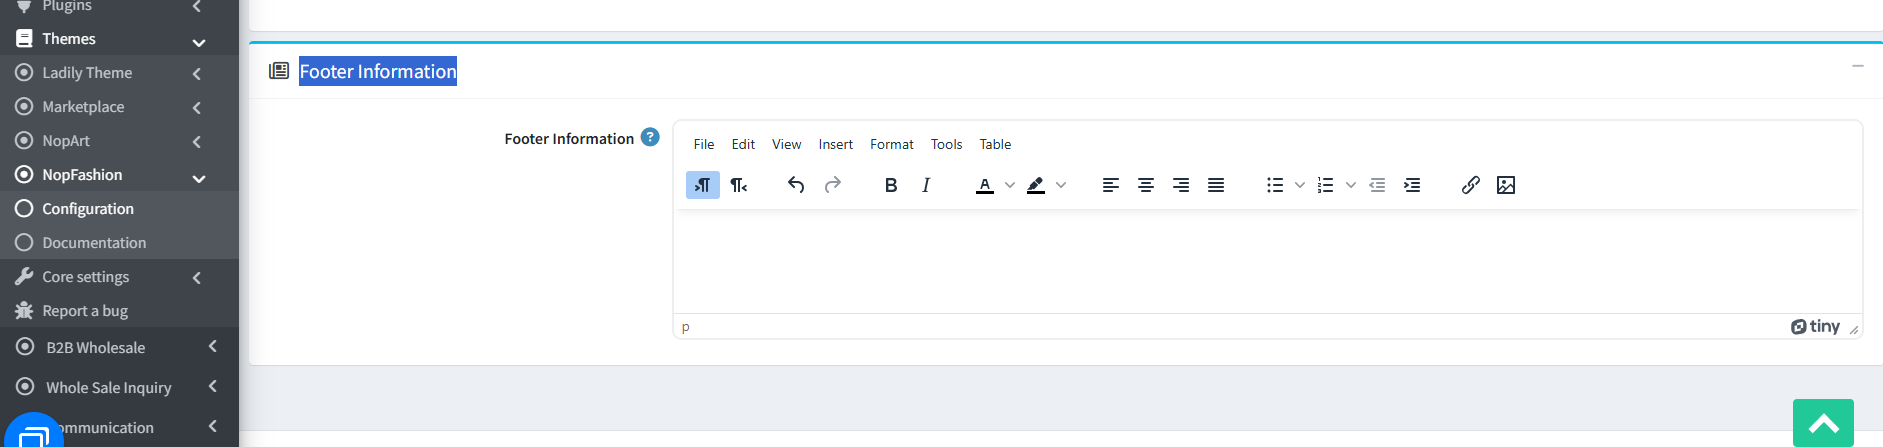This screenshot has width=1883, height=447.
Task: Click the redo arrow icon
Action: pos(832,185)
